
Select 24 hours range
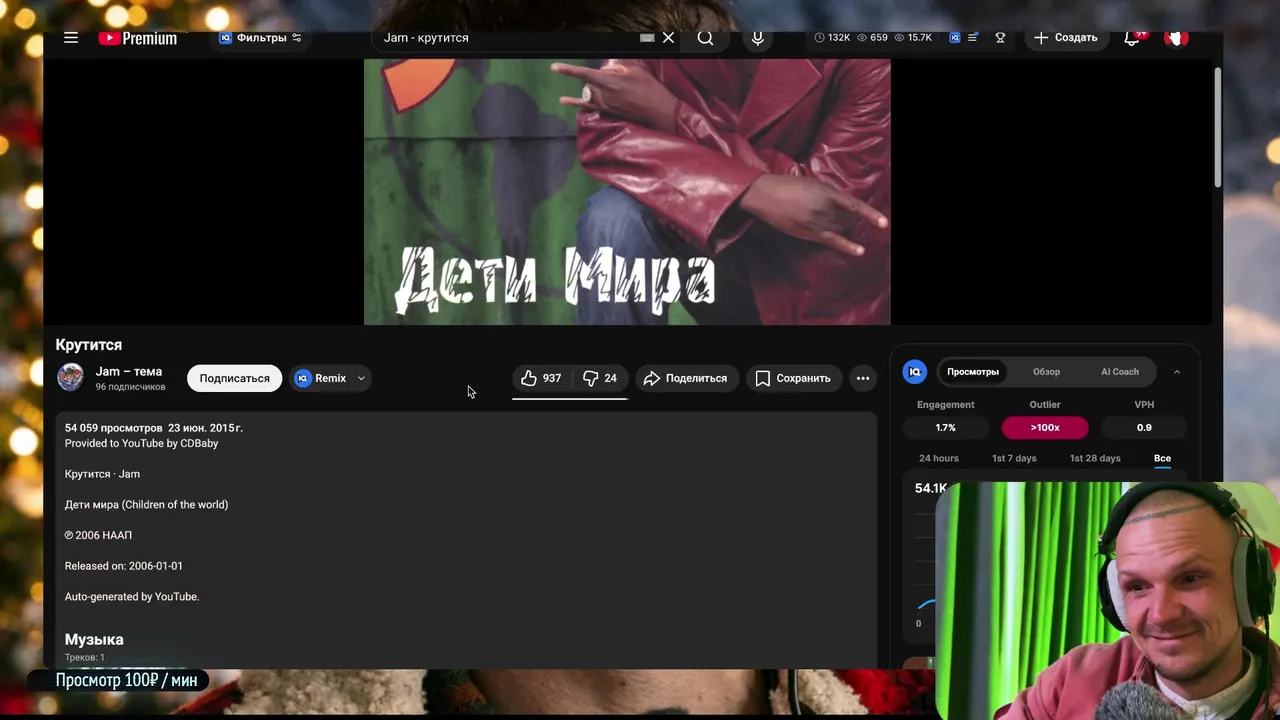coord(939,458)
